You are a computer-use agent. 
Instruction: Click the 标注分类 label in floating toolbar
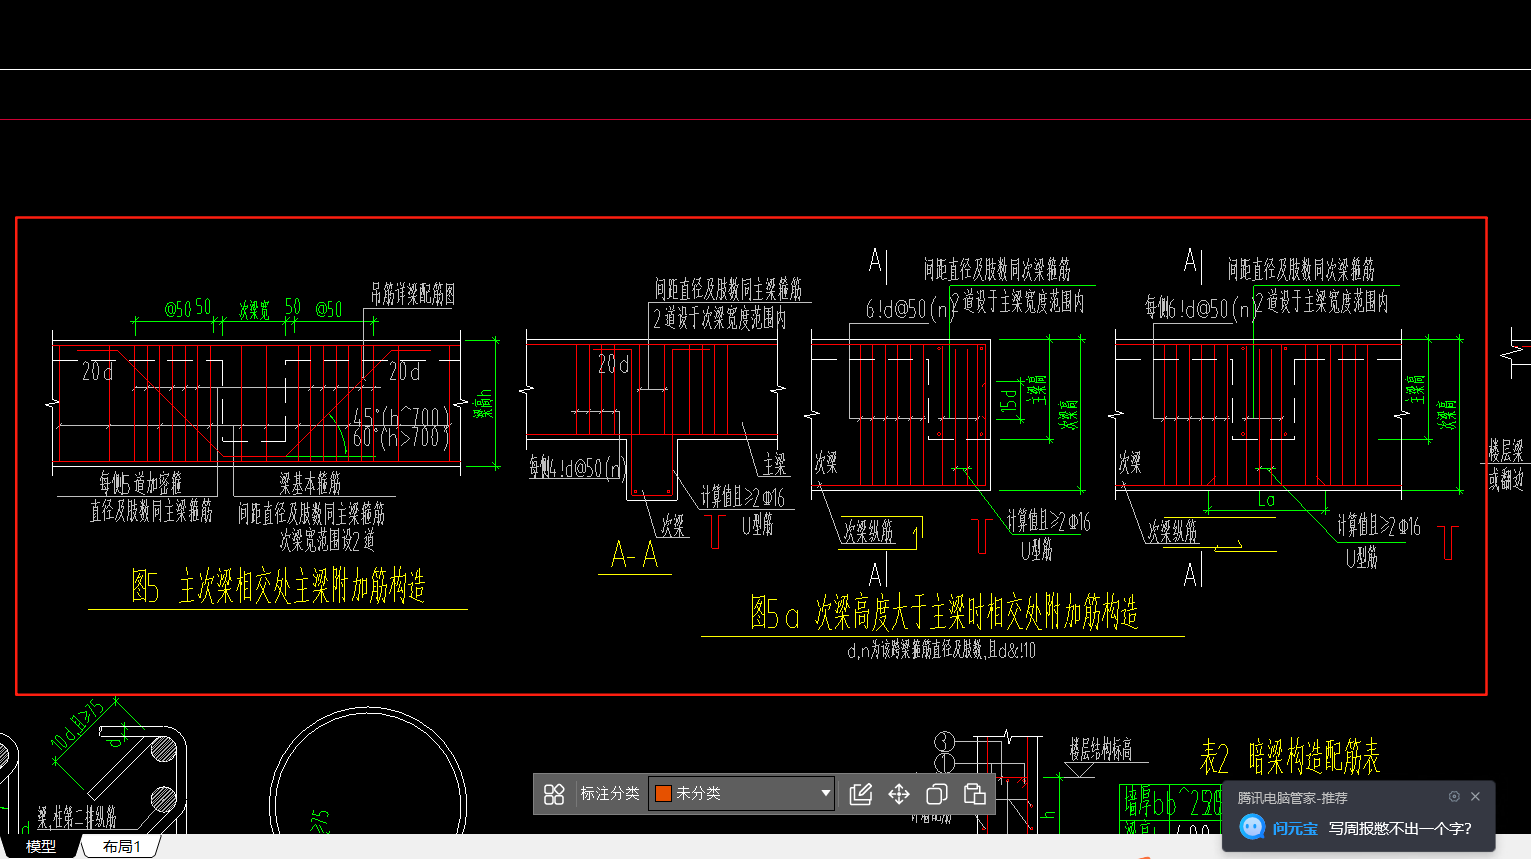tap(610, 793)
